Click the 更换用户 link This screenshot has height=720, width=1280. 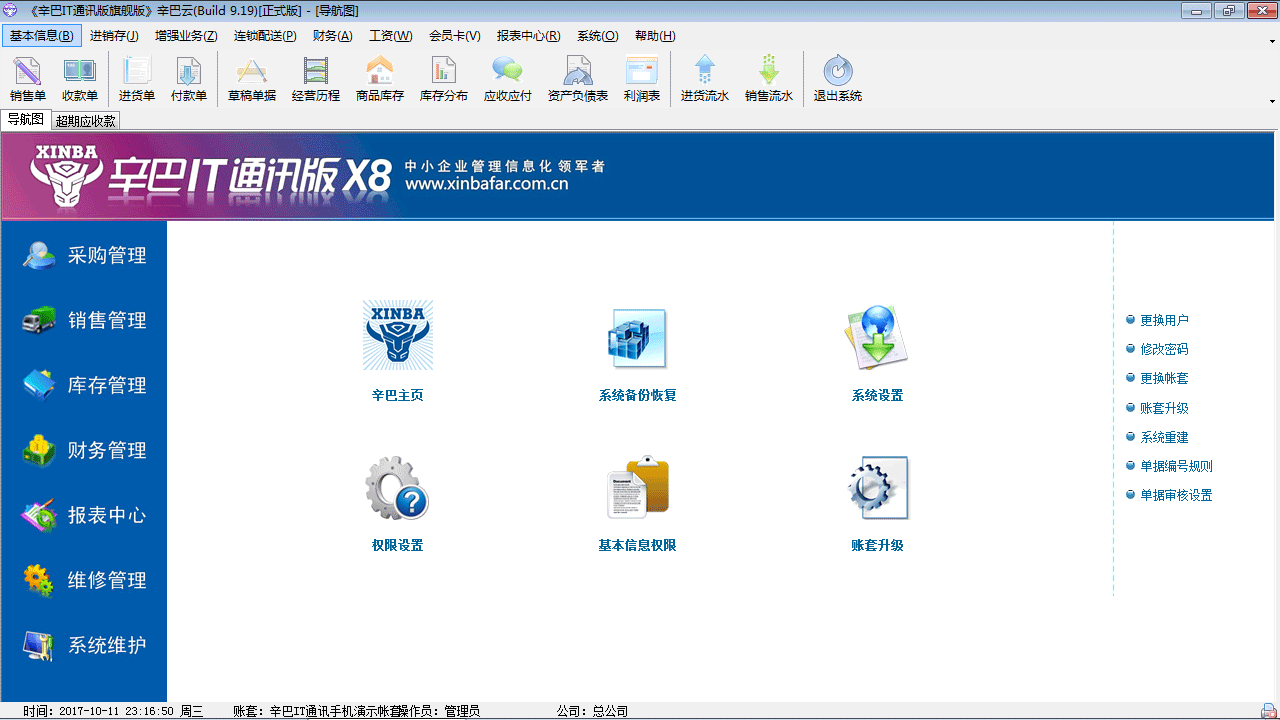coord(1164,321)
